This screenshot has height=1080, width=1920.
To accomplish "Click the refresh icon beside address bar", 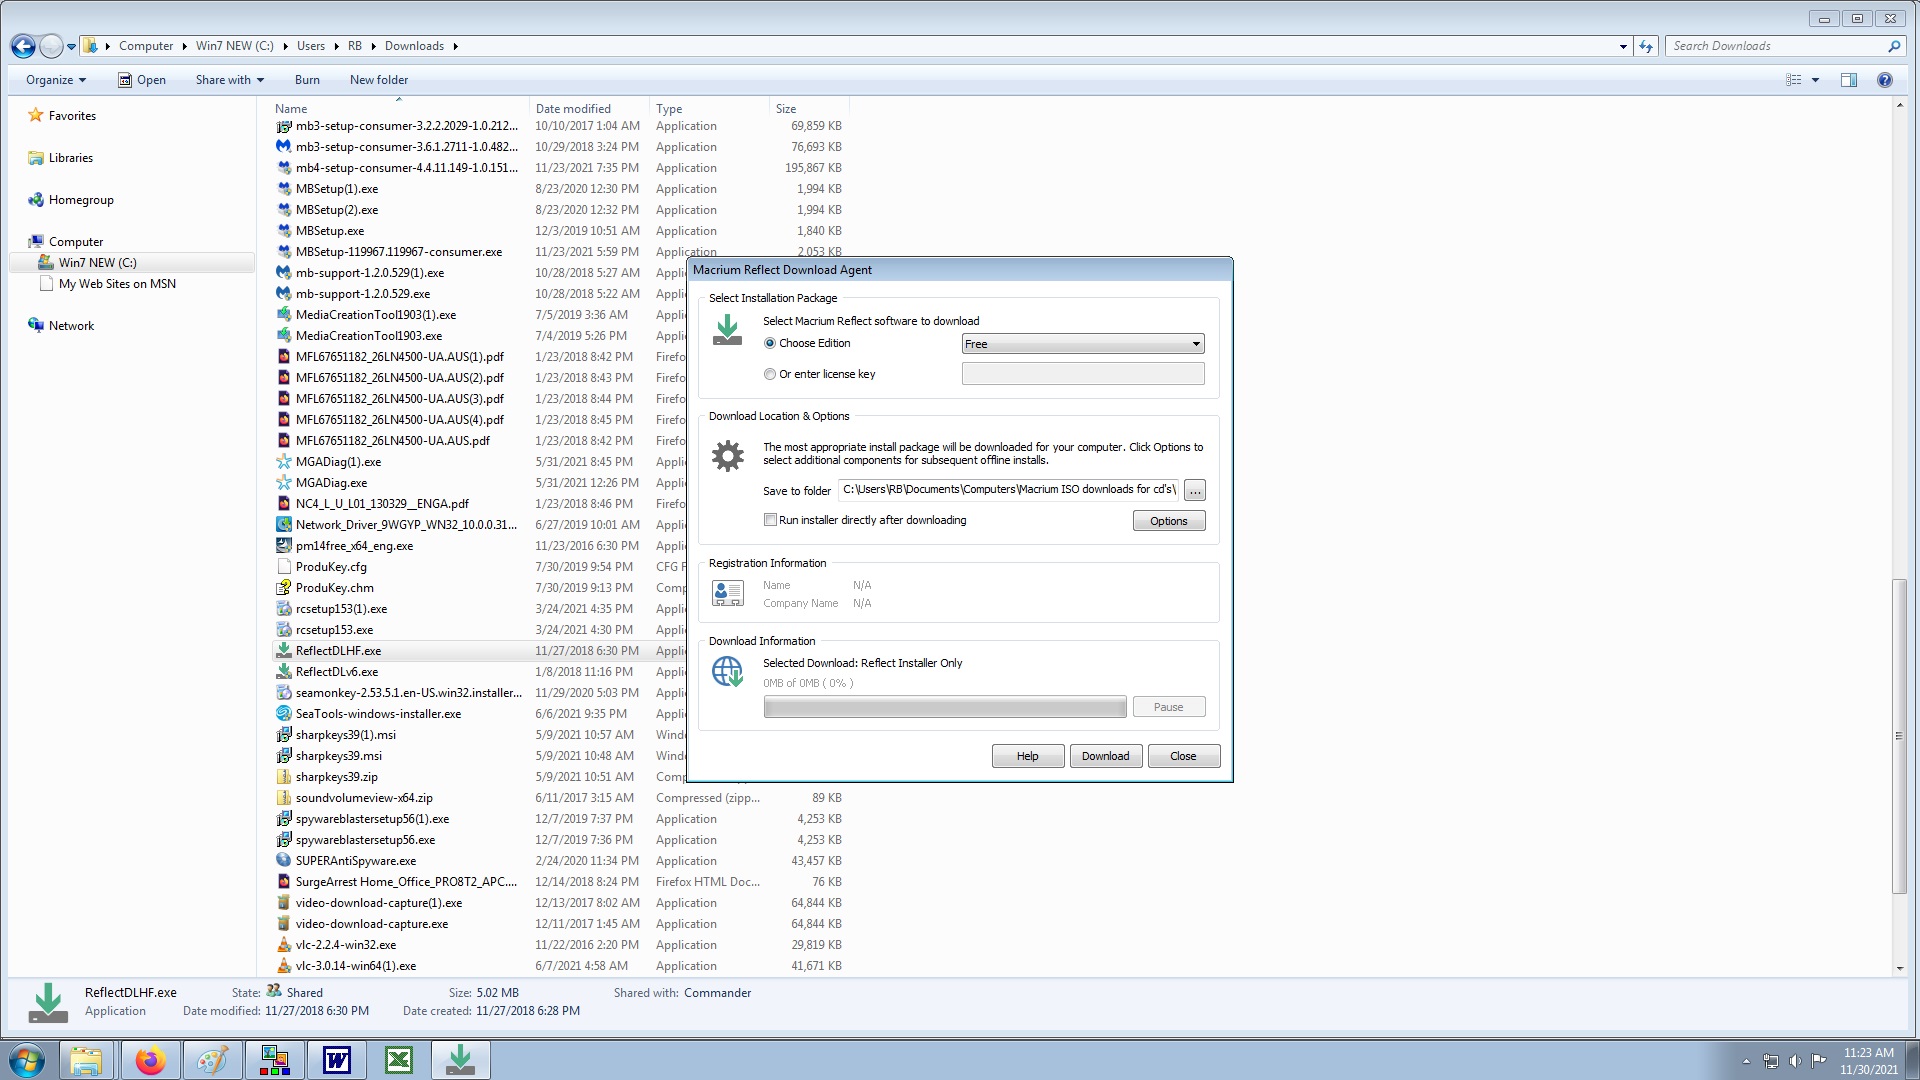I will pos(1646,46).
